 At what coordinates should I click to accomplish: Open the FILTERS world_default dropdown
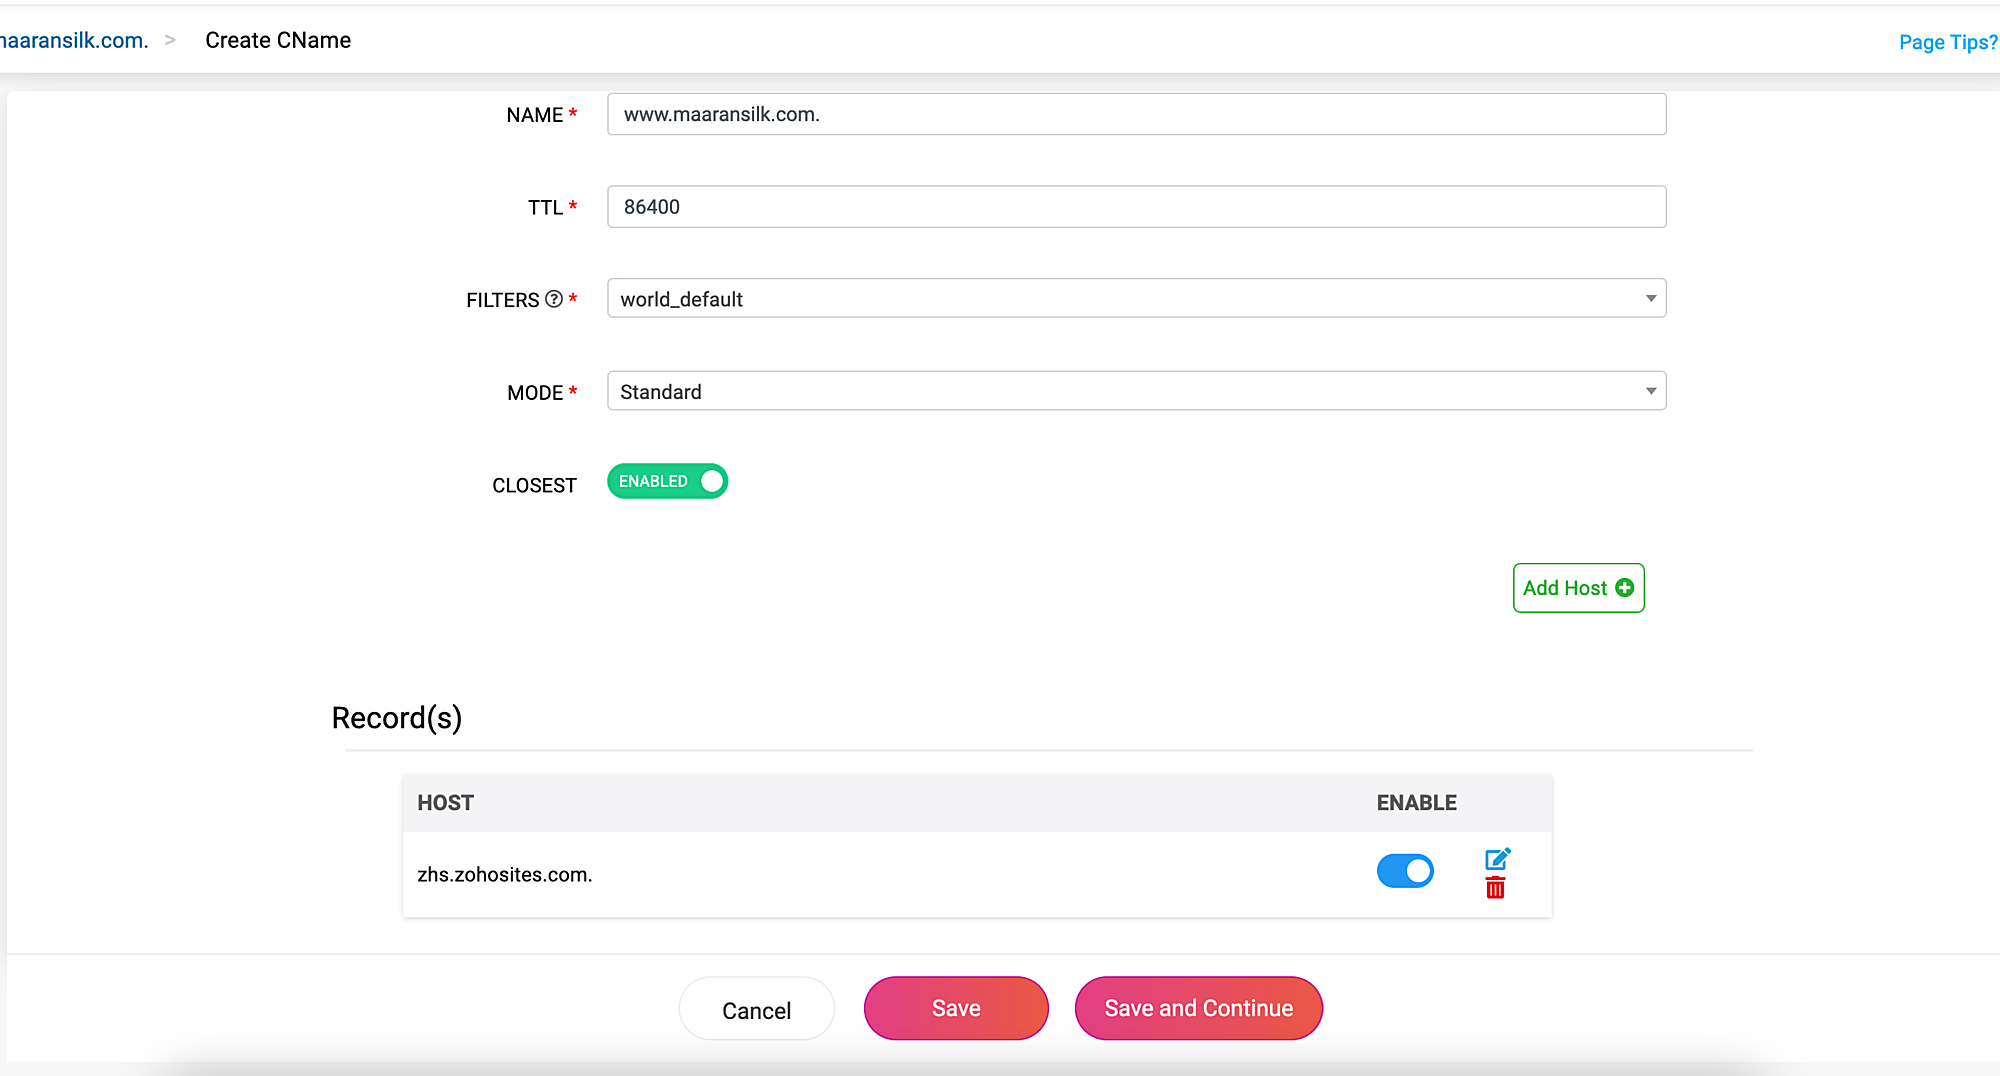pyautogui.click(x=1136, y=299)
